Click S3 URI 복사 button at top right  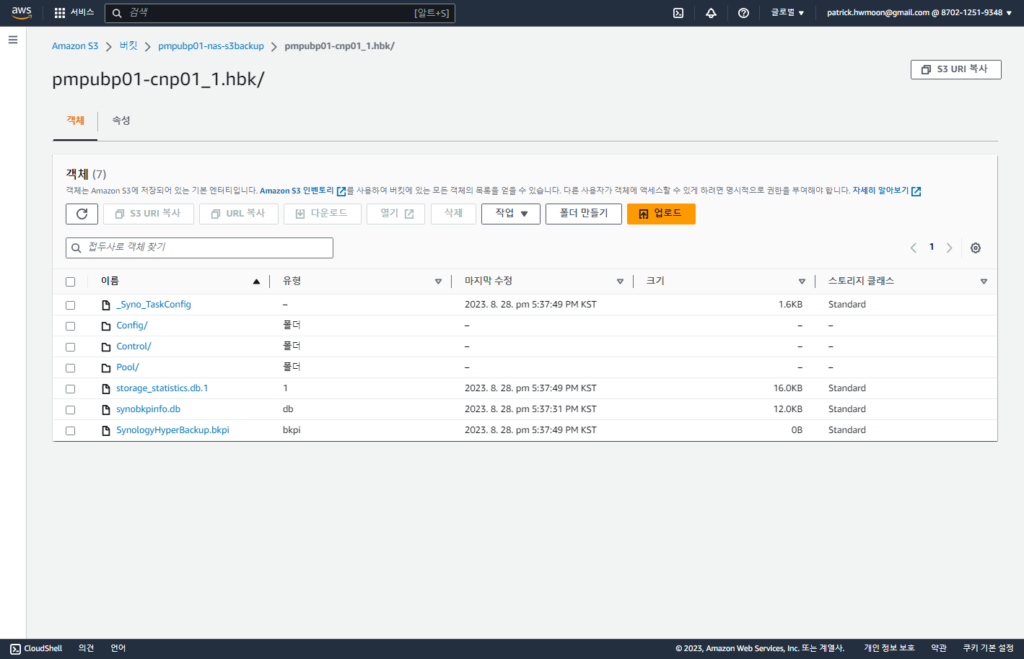(x=955, y=69)
